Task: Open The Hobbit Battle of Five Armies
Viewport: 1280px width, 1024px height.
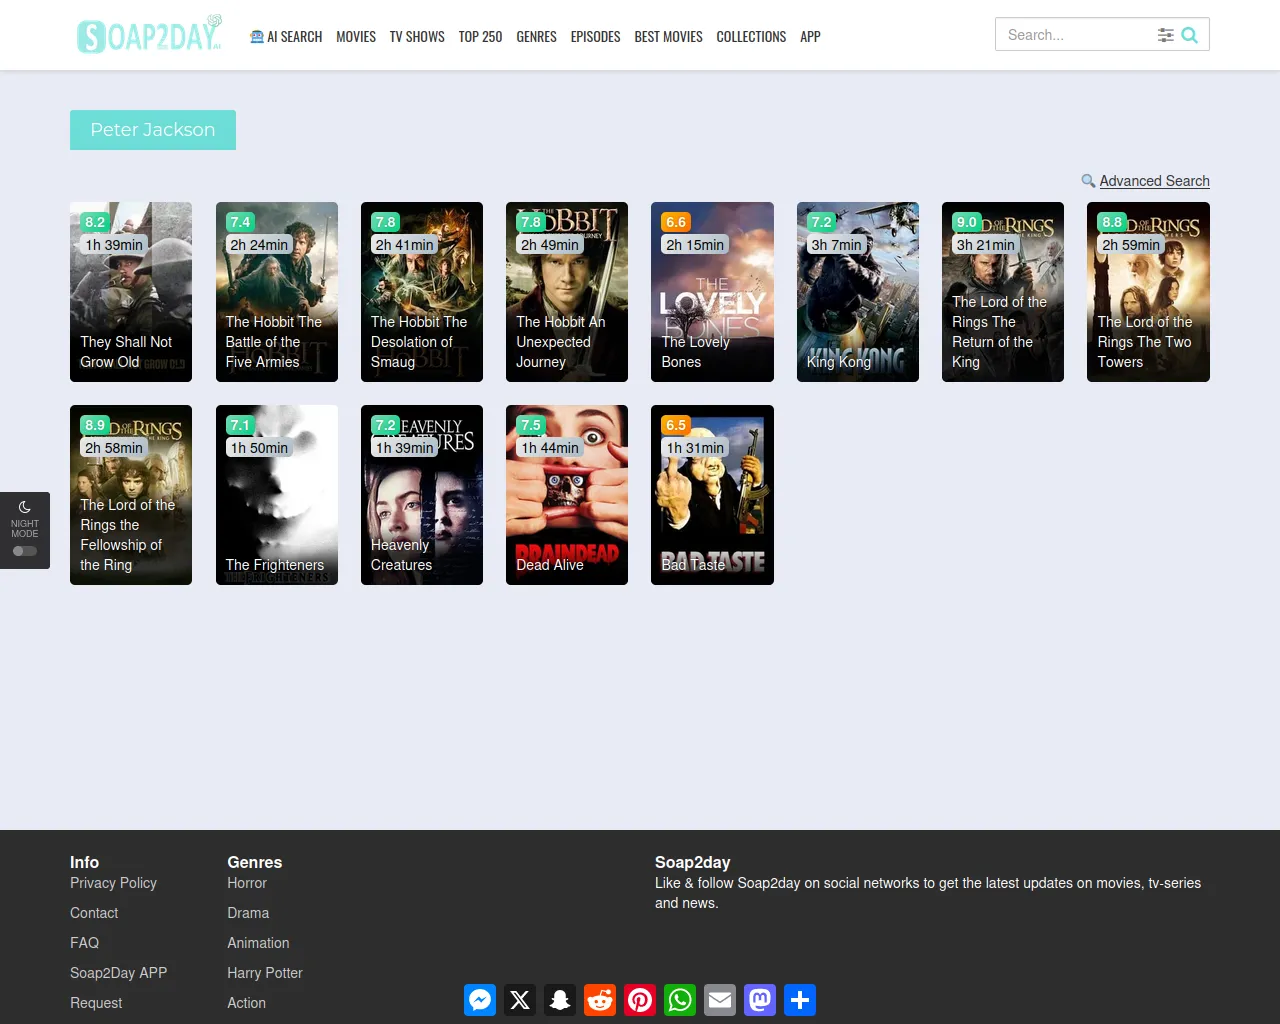Action: coord(277,292)
